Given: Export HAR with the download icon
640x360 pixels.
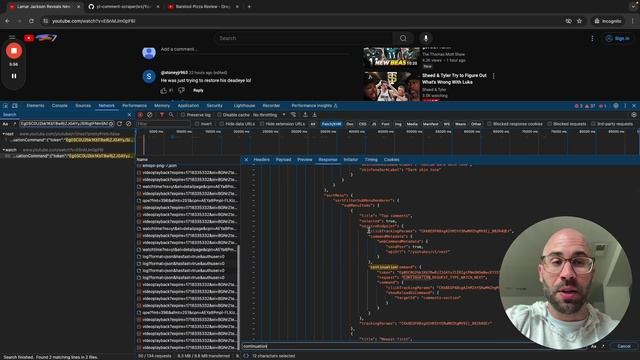Looking at the screenshot, I should [x=314, y=115].
